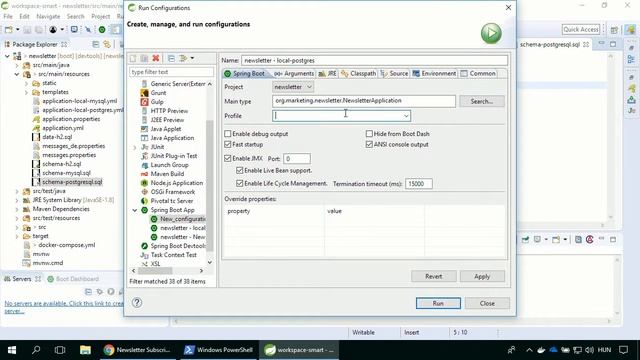Click the New launch configuration icon
Image resolution: width=640 pixels, height=360 pixels.
(x=133, y=58)
